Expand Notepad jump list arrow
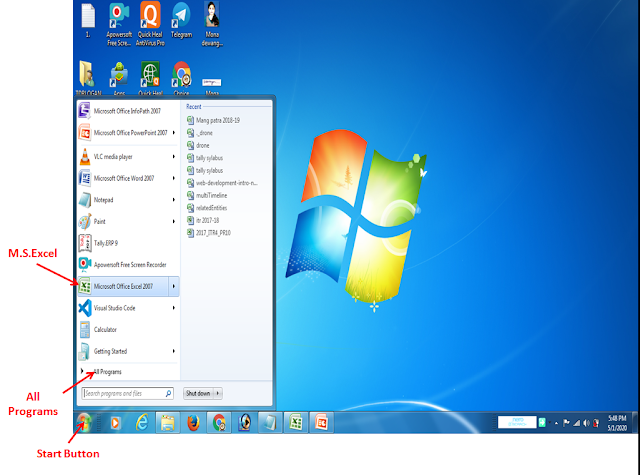The image size is (640, 475). (174, 200)
